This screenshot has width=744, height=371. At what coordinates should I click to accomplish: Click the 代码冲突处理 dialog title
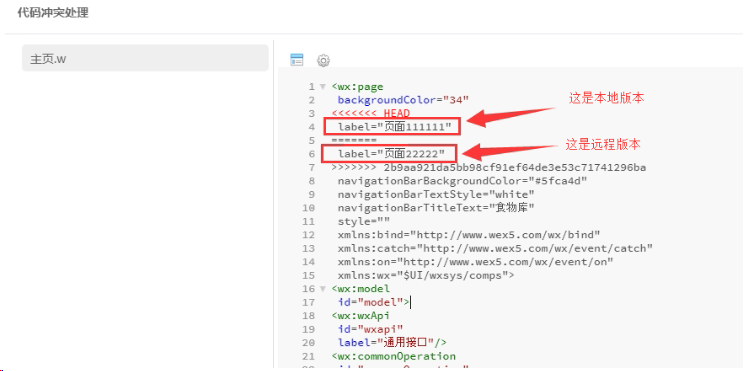53,13
